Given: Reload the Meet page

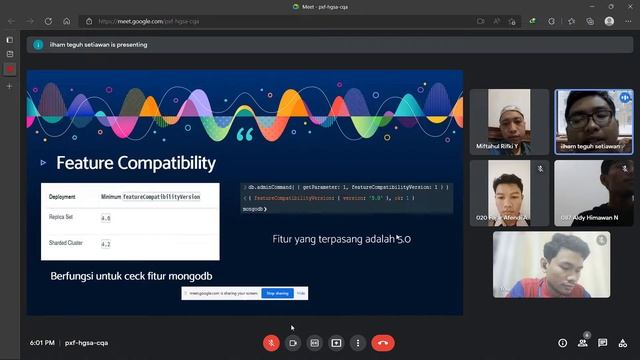Looking at the screenshot, I should point(48,21).
